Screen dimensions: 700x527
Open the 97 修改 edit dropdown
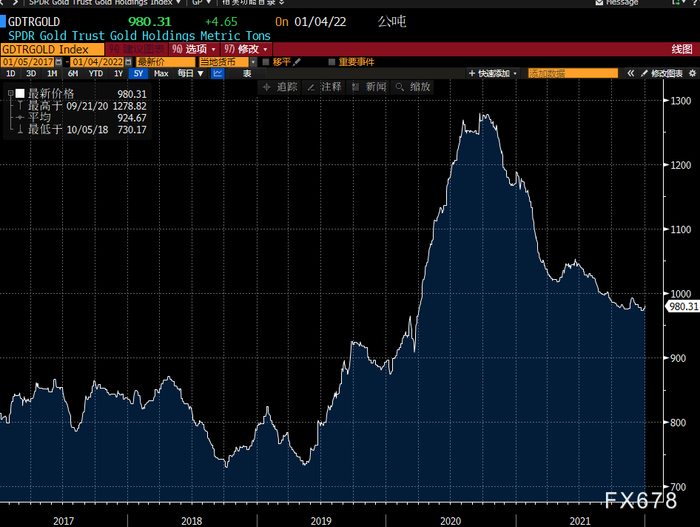(246, 49)
